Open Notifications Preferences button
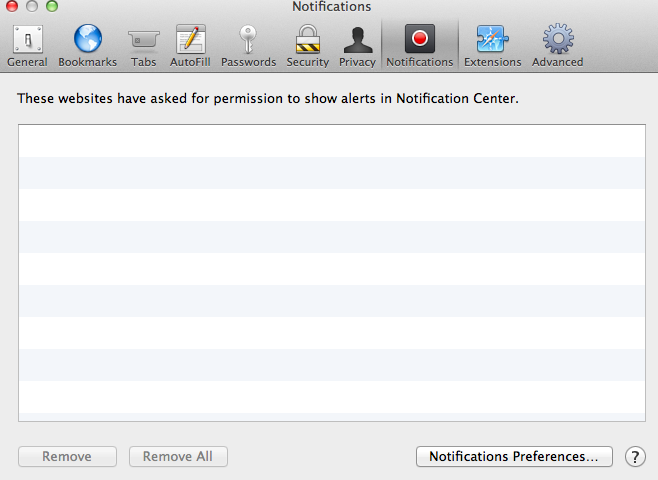This screenshot has width=658, height=480. 514,456
